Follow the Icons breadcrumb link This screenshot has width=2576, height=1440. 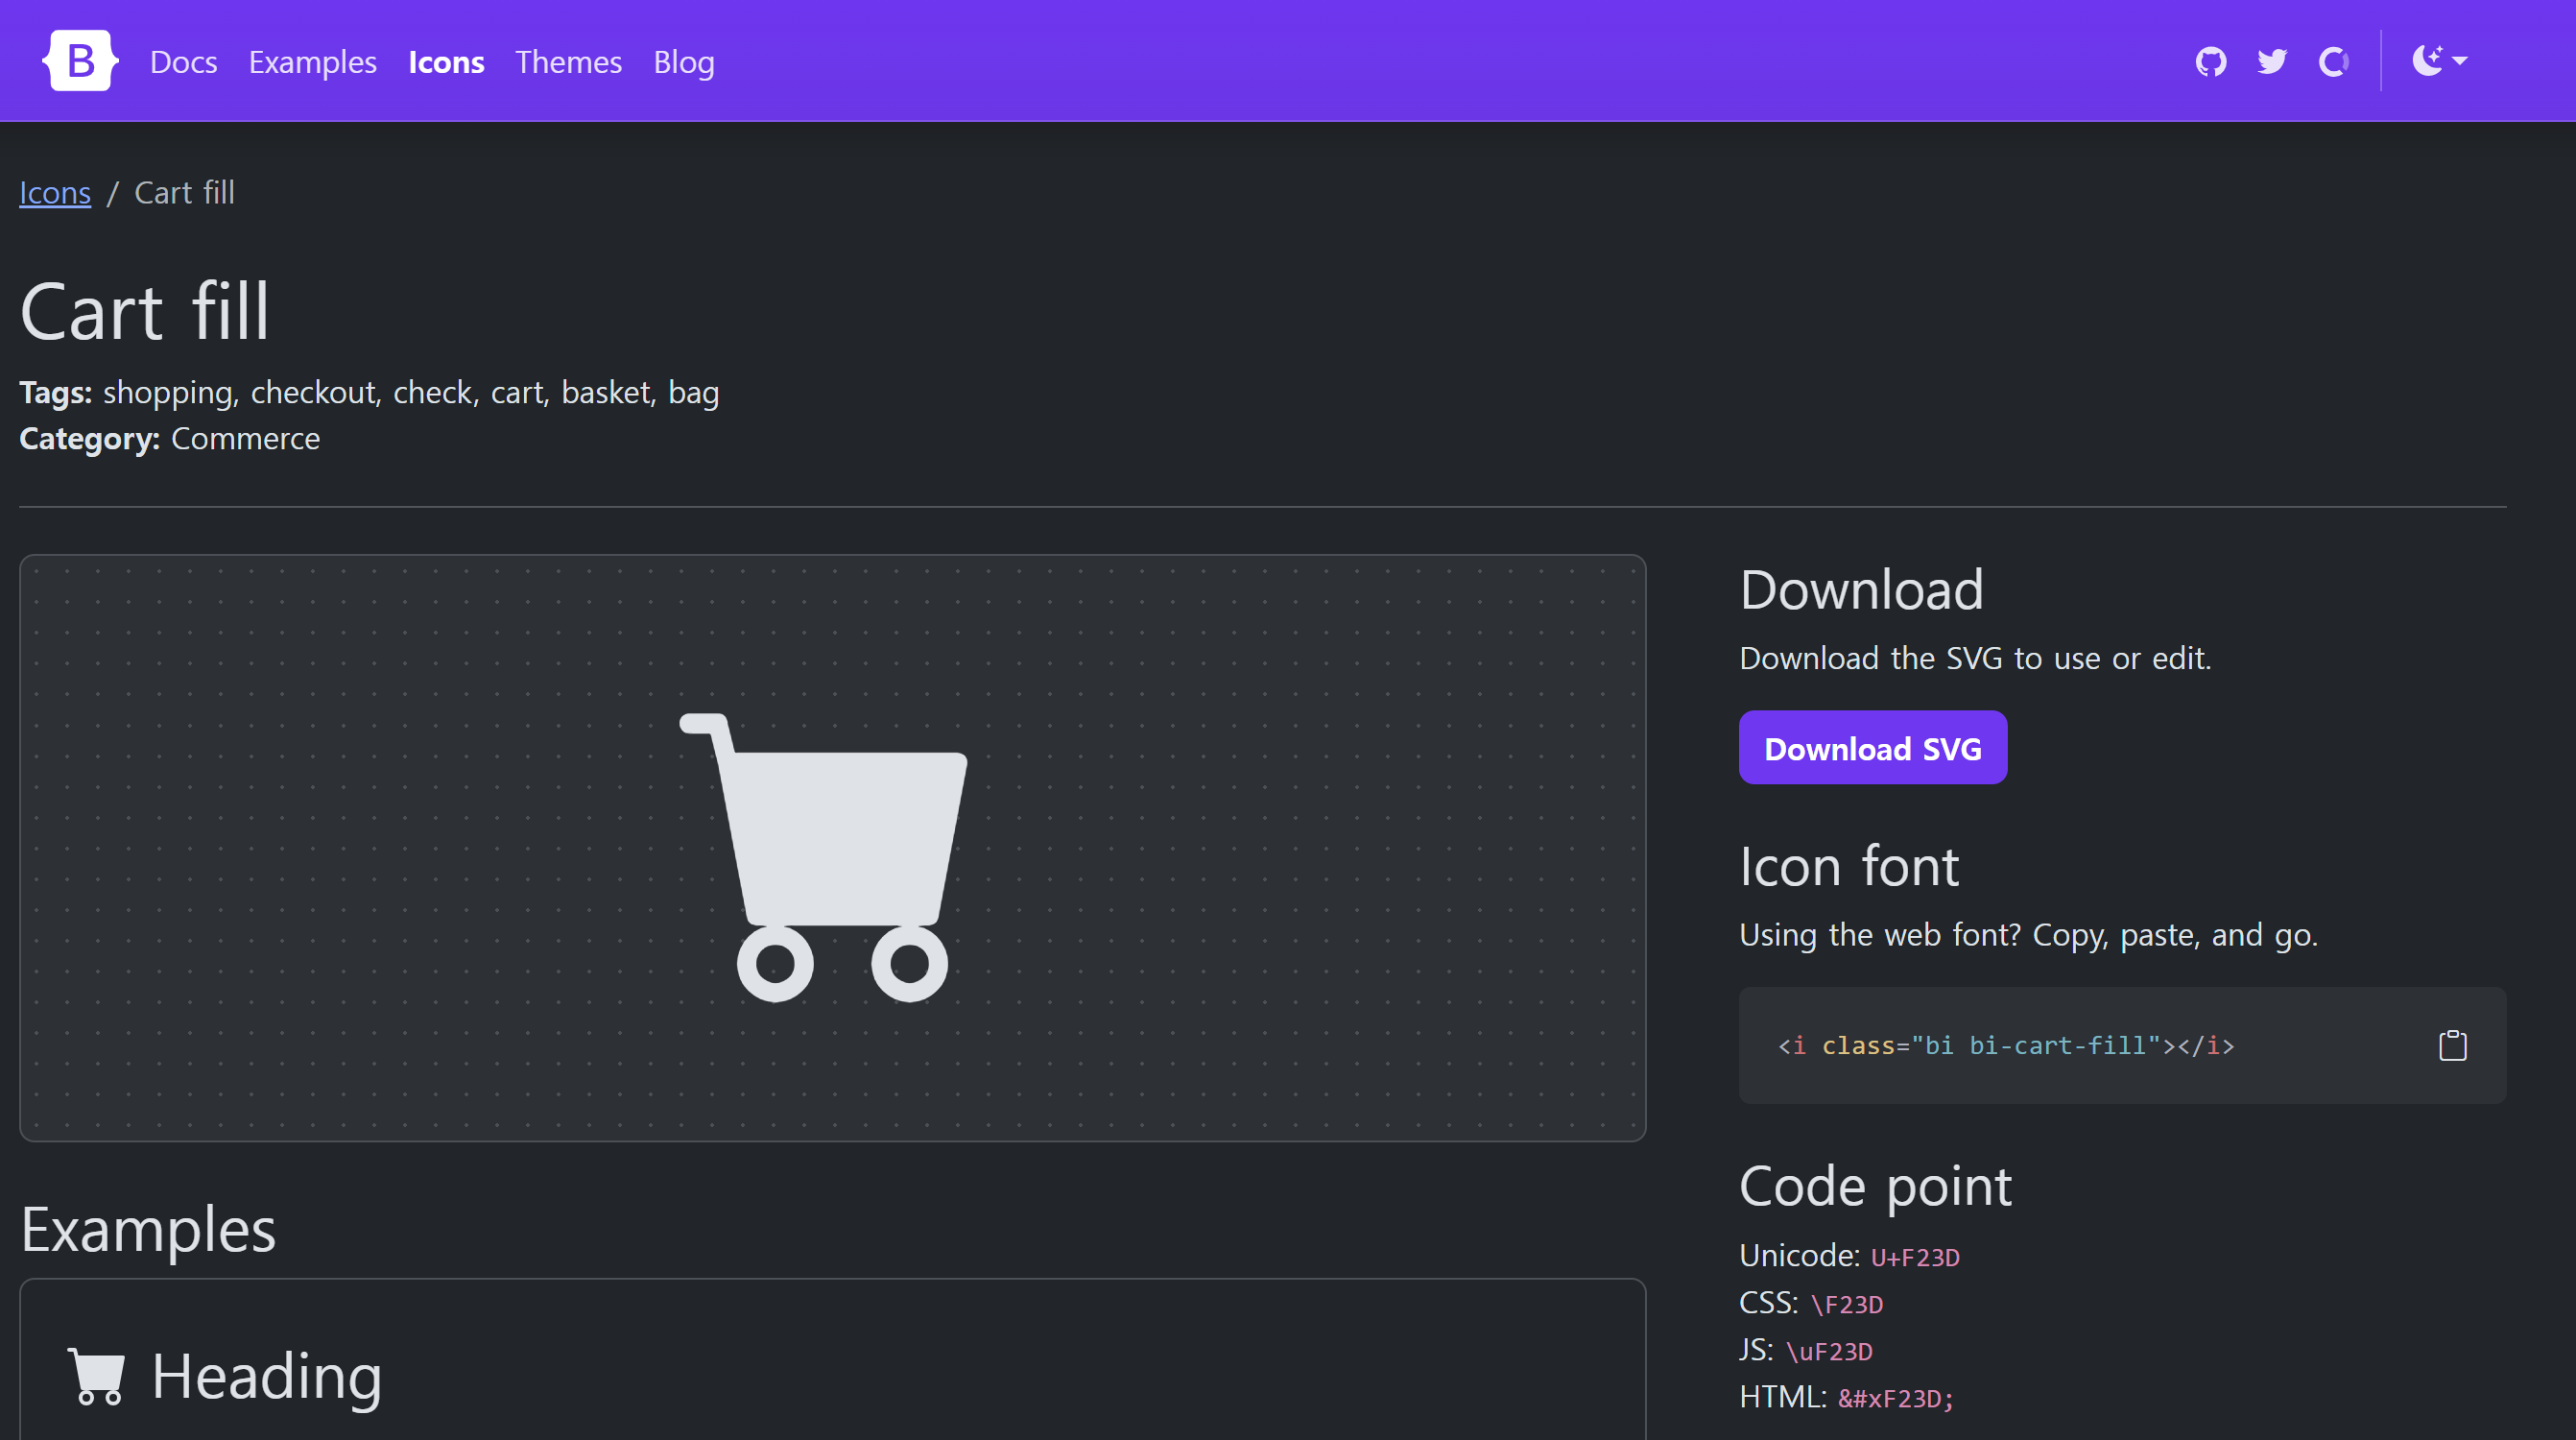tap(55, 192)
